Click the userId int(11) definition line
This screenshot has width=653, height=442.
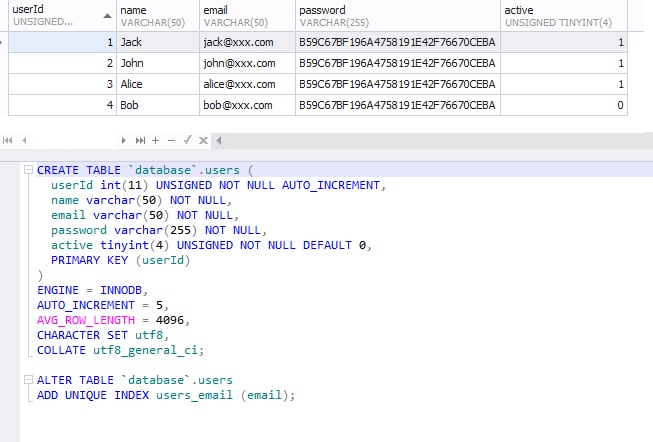tap(218, 185)
